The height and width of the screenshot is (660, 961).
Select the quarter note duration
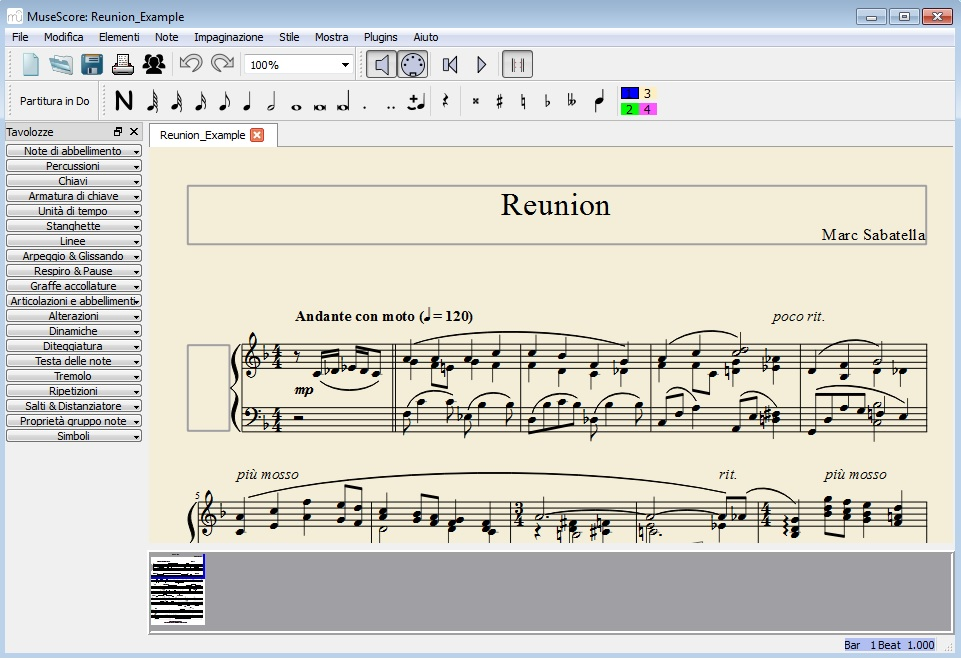[248, 101]
